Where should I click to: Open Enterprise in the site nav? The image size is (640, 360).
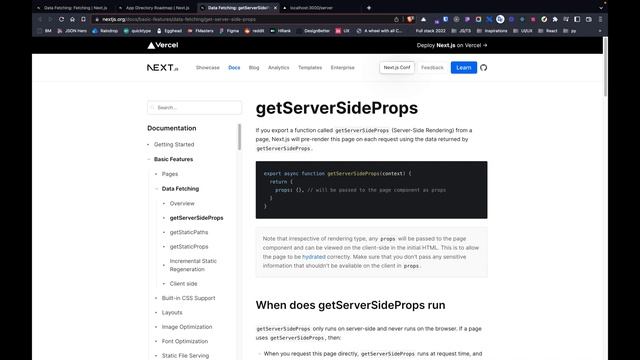pyautogui.click(x=342, y=68)
